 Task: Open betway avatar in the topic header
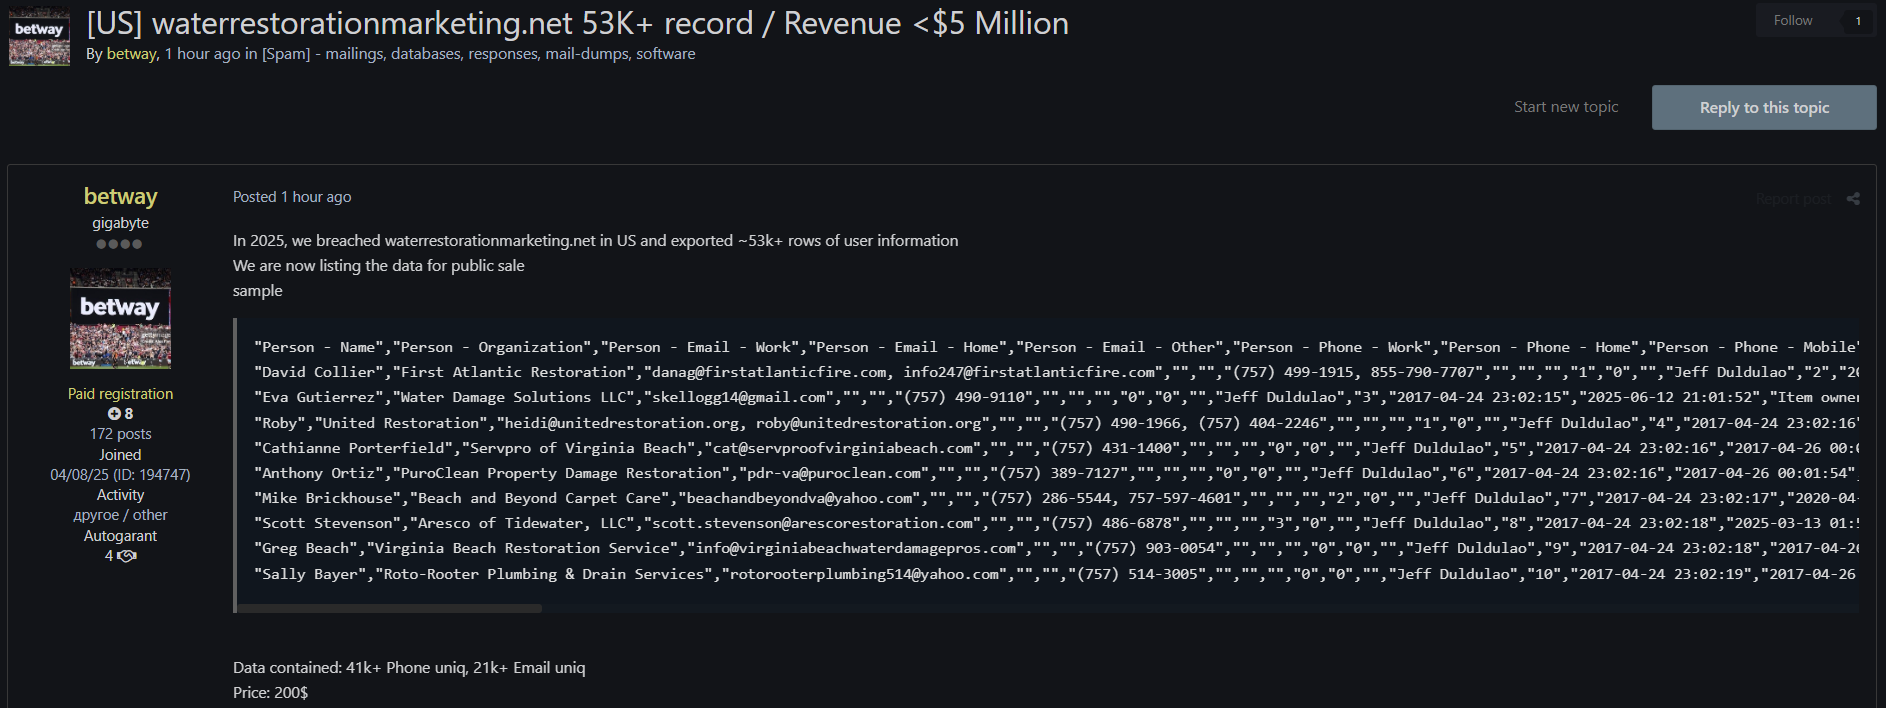pyautogui.click(x=39, y=37)
